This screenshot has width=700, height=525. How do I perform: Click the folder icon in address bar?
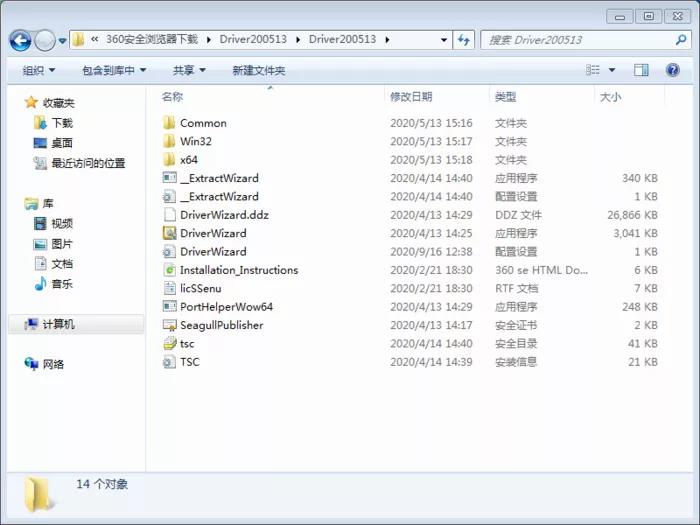pos(78,40)
